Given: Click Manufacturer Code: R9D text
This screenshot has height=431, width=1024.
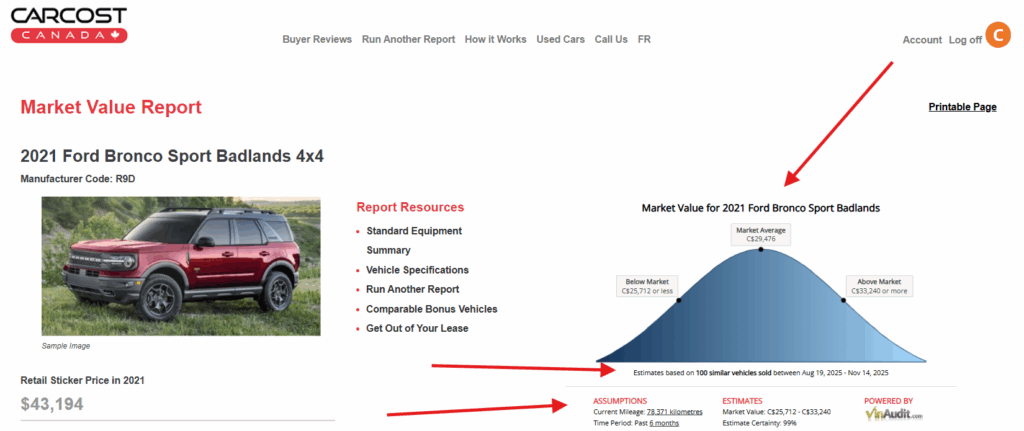Looking at the screenshot, I should tap(80, 178).
